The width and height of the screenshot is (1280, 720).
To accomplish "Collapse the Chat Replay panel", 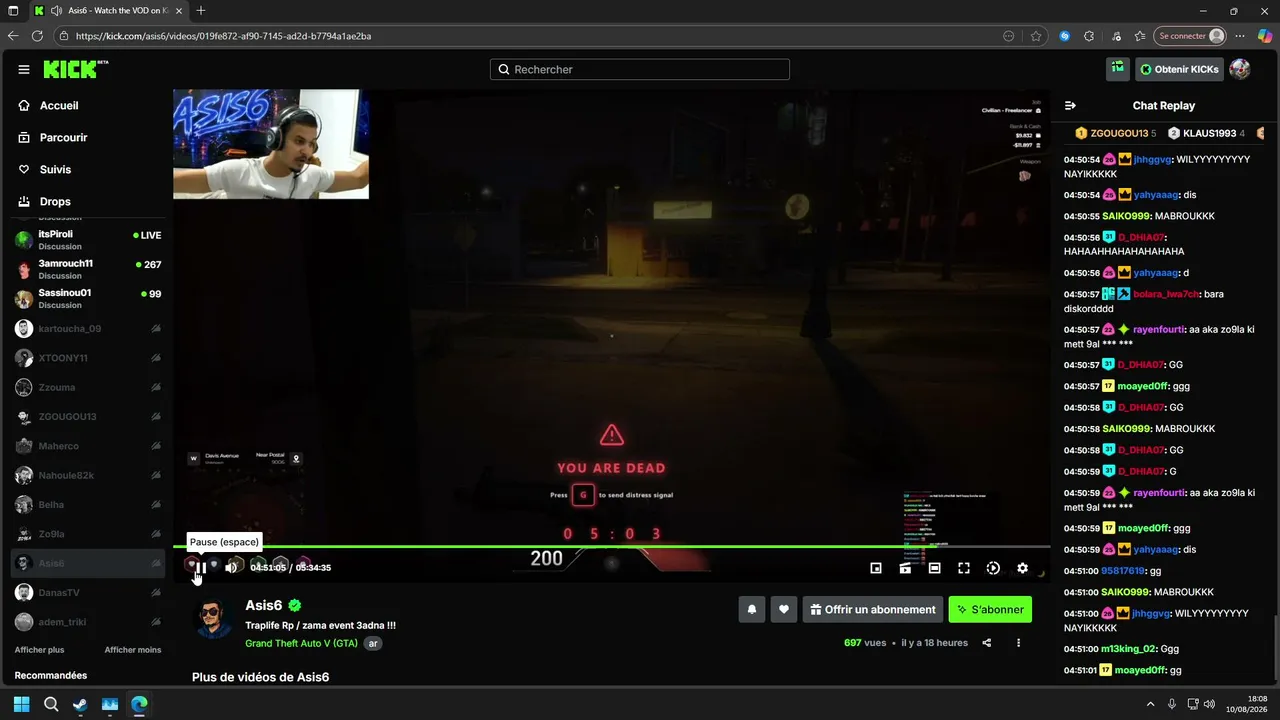I will (x=1070, y=105).
